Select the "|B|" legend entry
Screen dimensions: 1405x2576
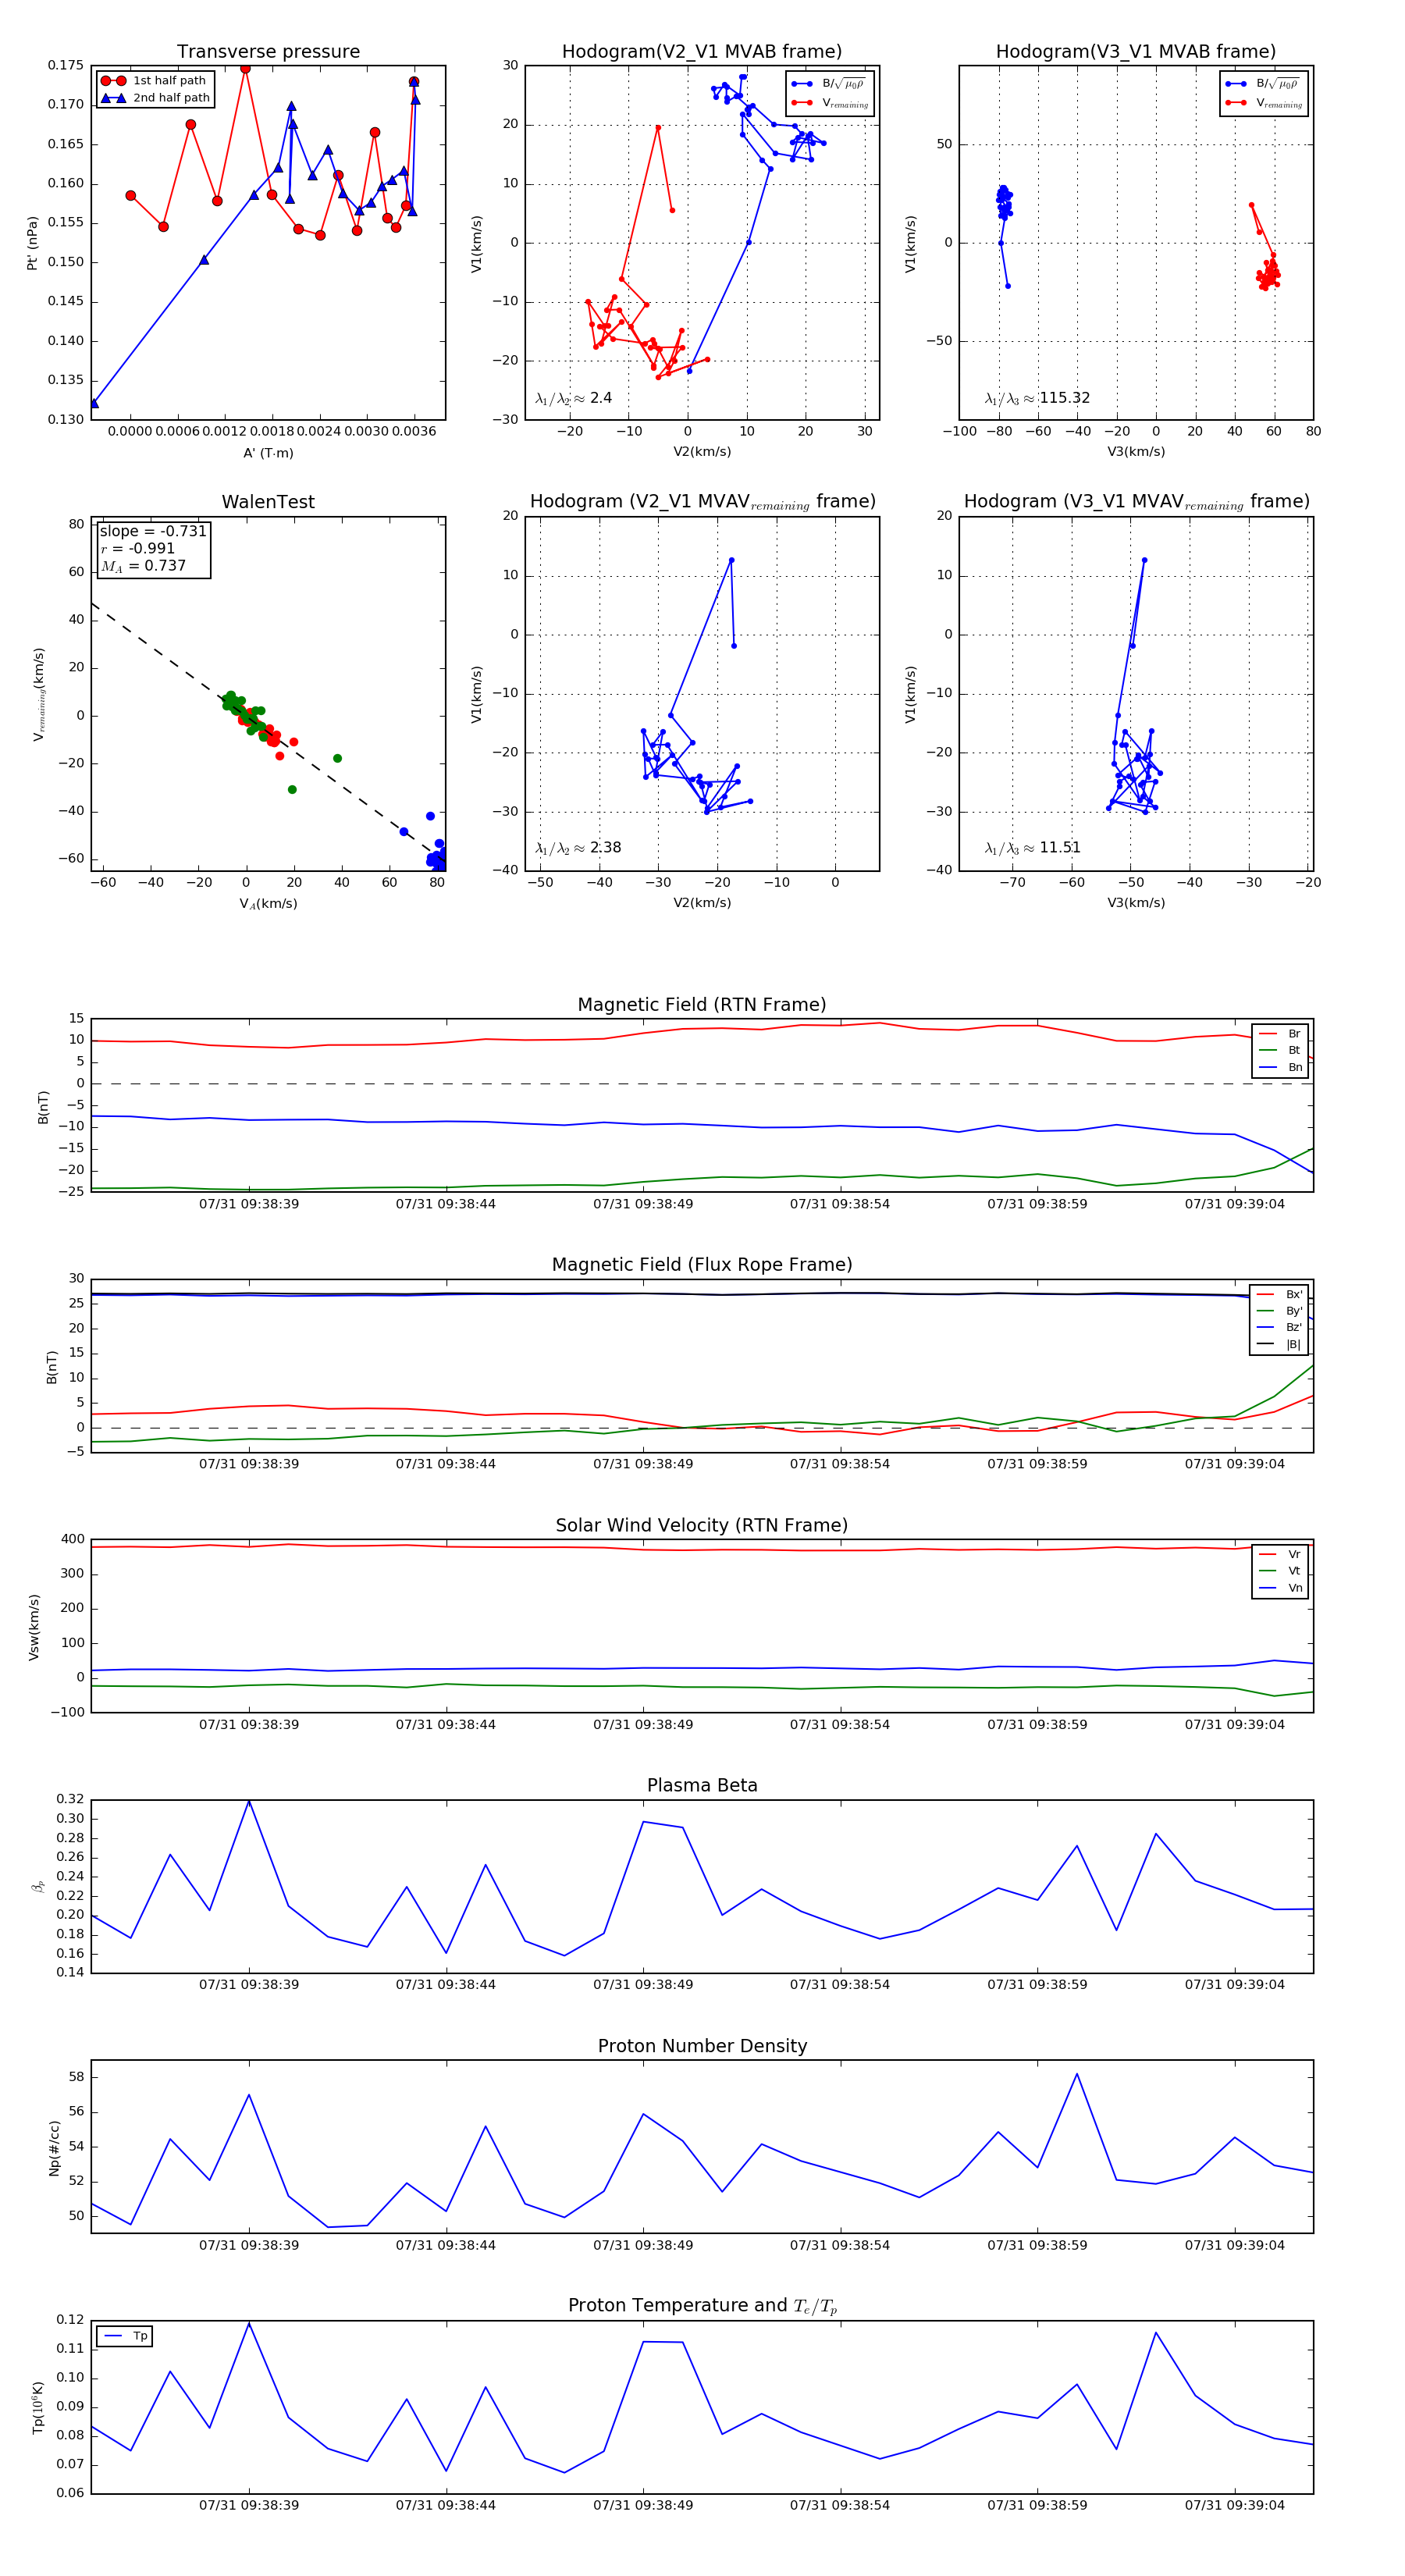click(x=1280, y=1344)
